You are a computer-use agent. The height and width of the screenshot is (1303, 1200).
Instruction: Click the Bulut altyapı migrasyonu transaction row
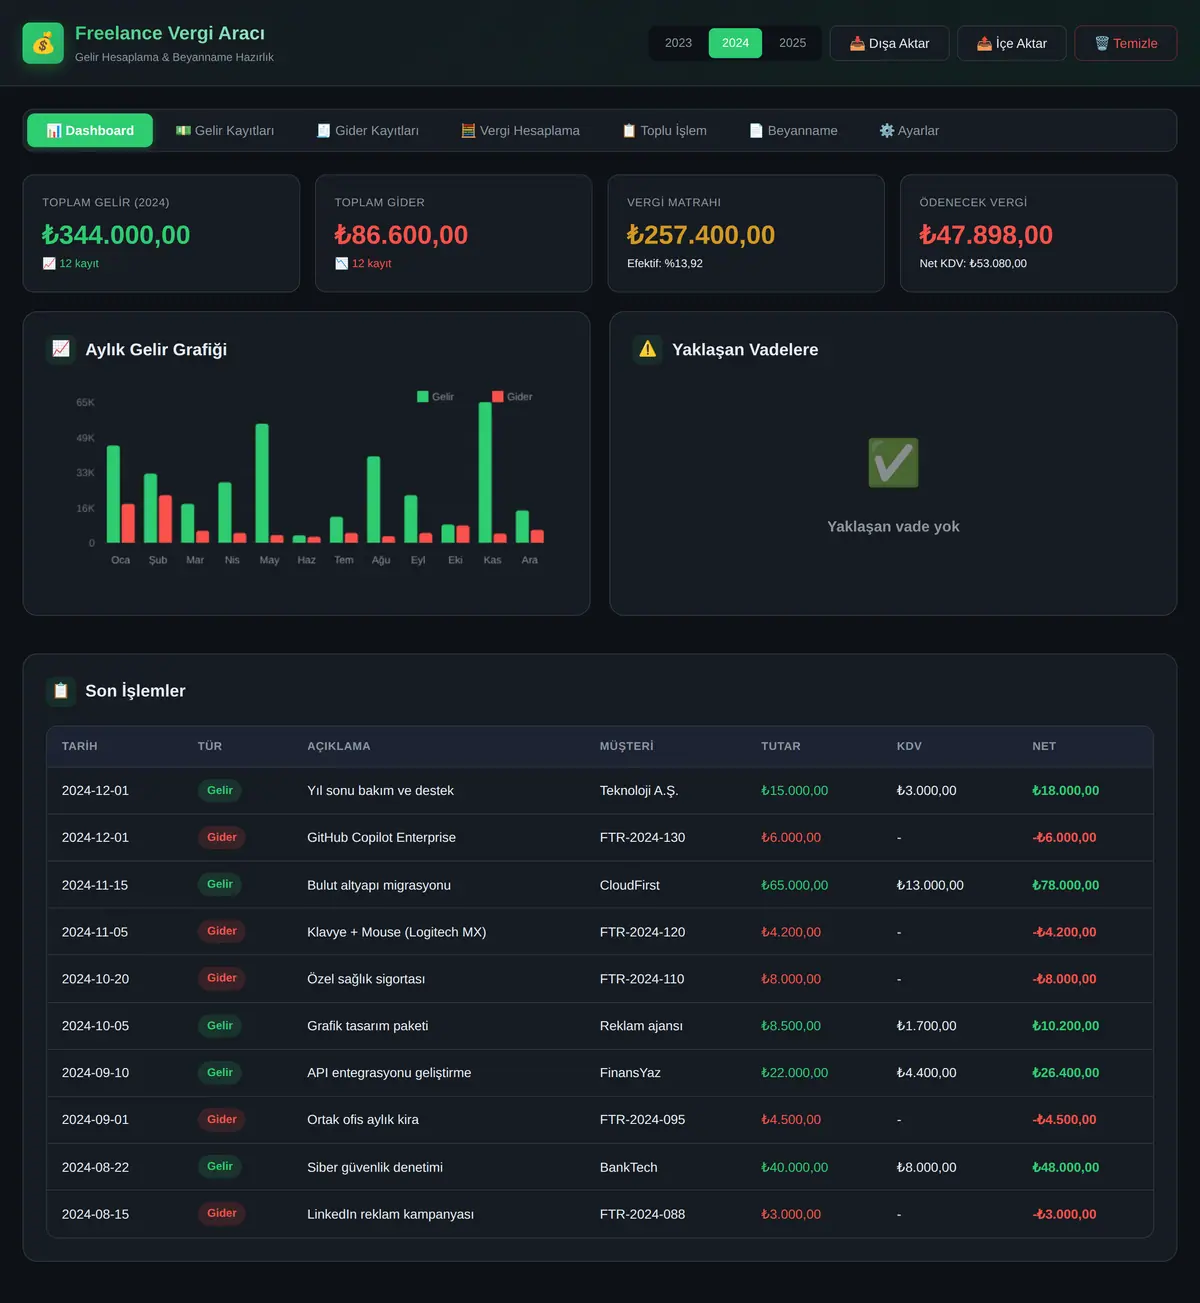point(600,885)
